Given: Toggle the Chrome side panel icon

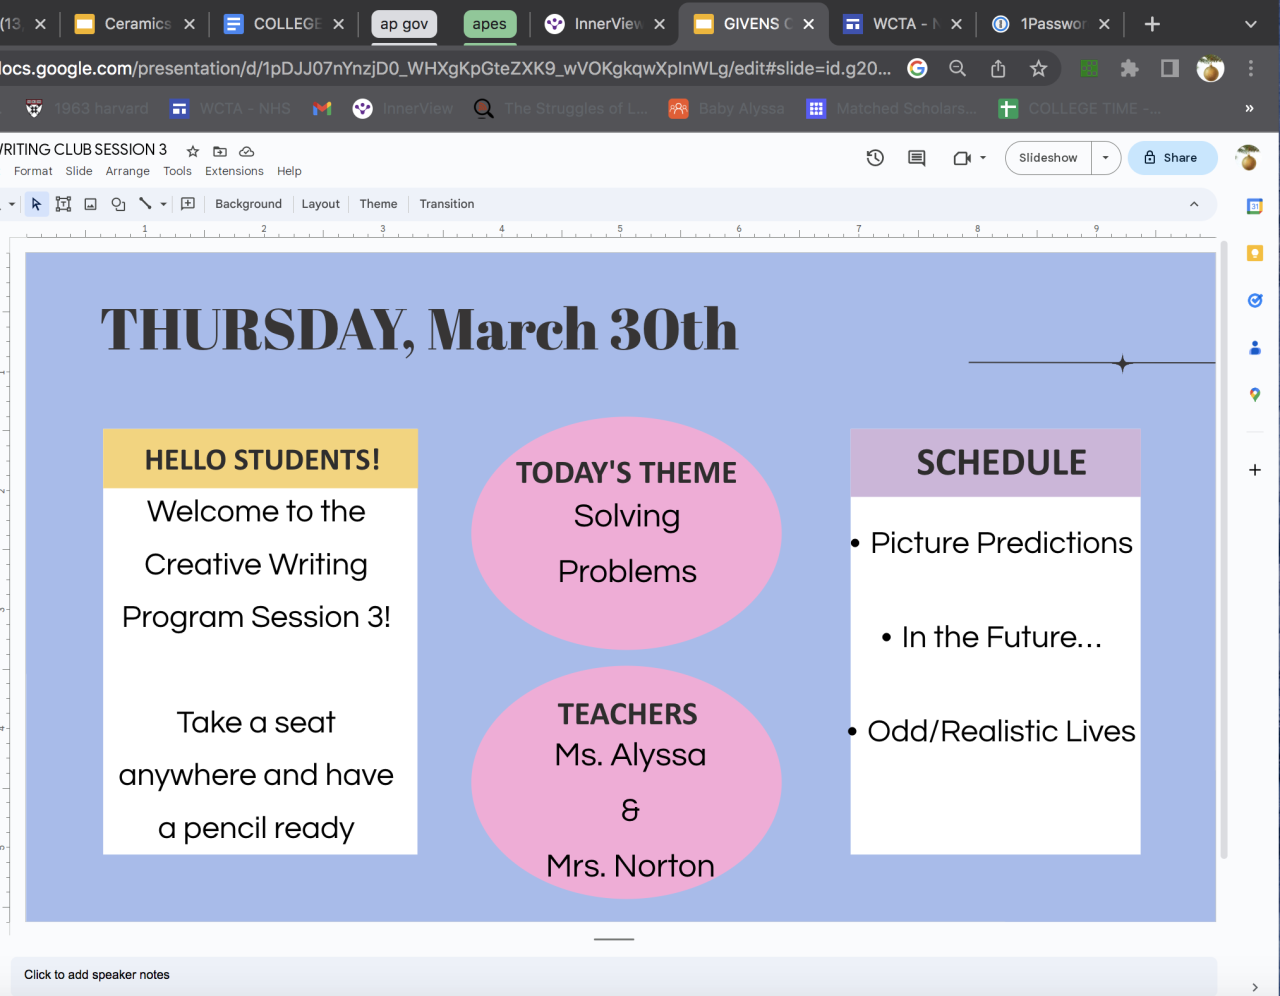Looking at the screenshot, I should (x=1169, y=68).
